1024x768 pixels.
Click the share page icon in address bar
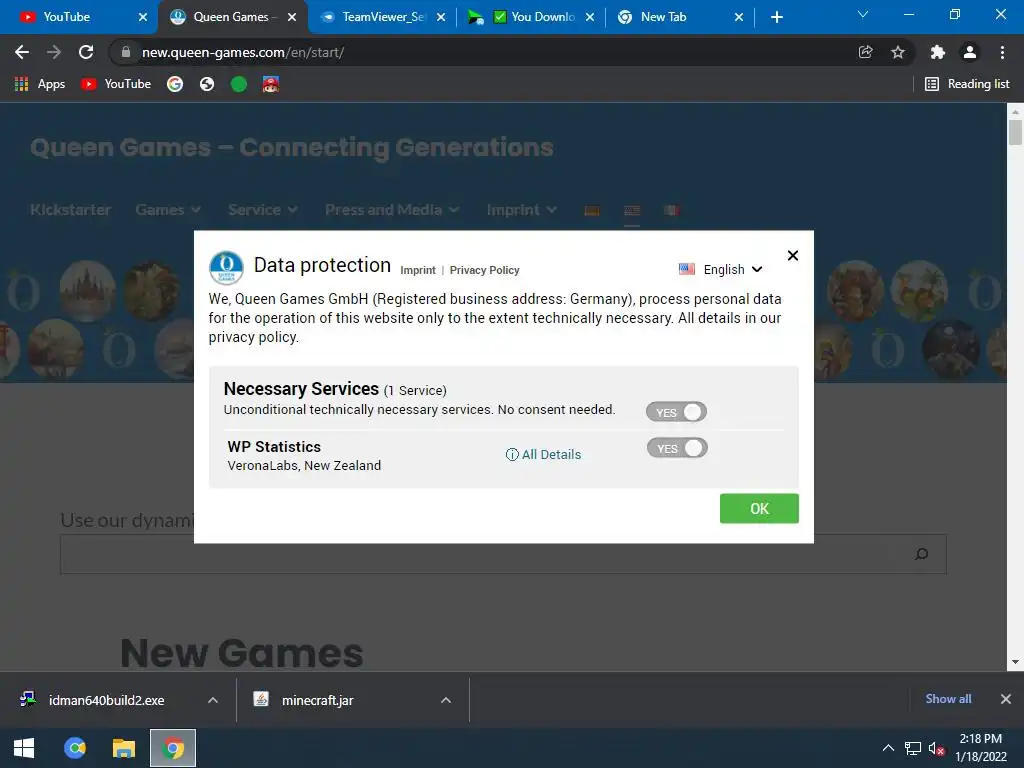click(865, 52)
